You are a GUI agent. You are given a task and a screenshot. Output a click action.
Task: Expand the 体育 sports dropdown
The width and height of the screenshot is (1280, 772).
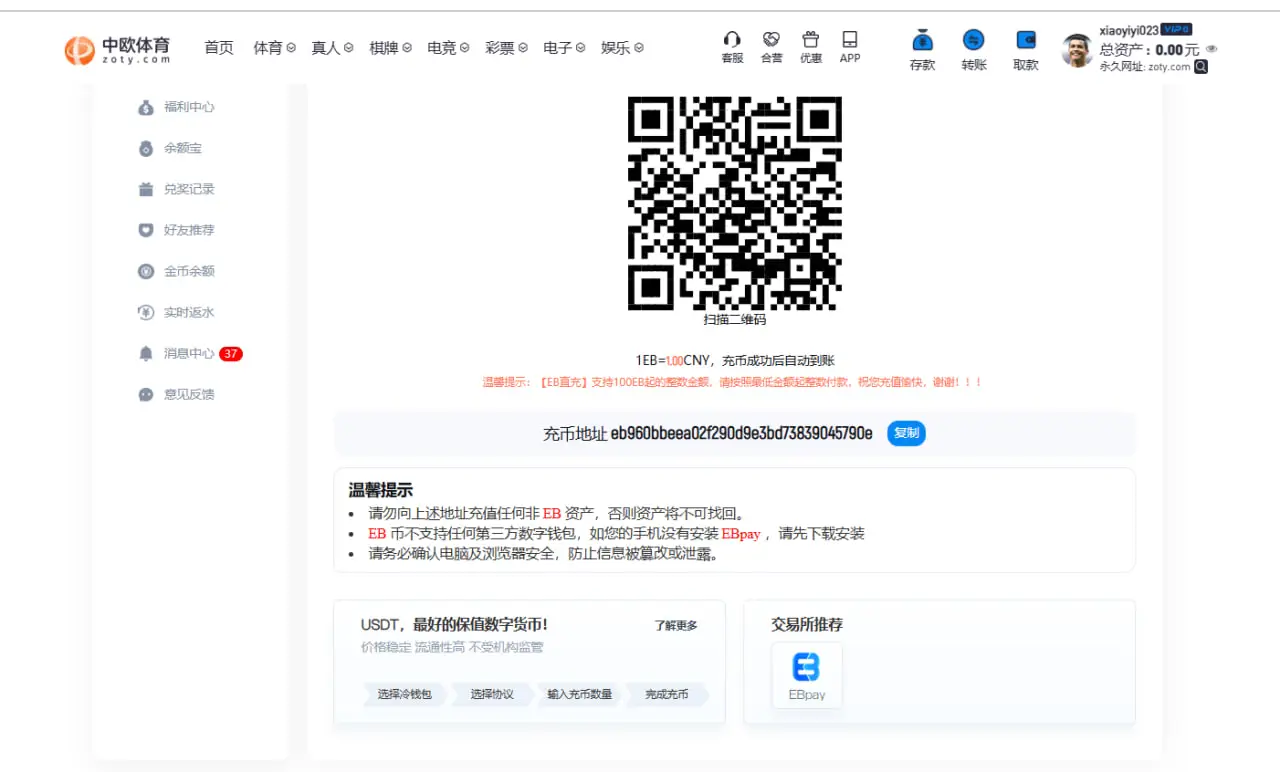[273, 47]
